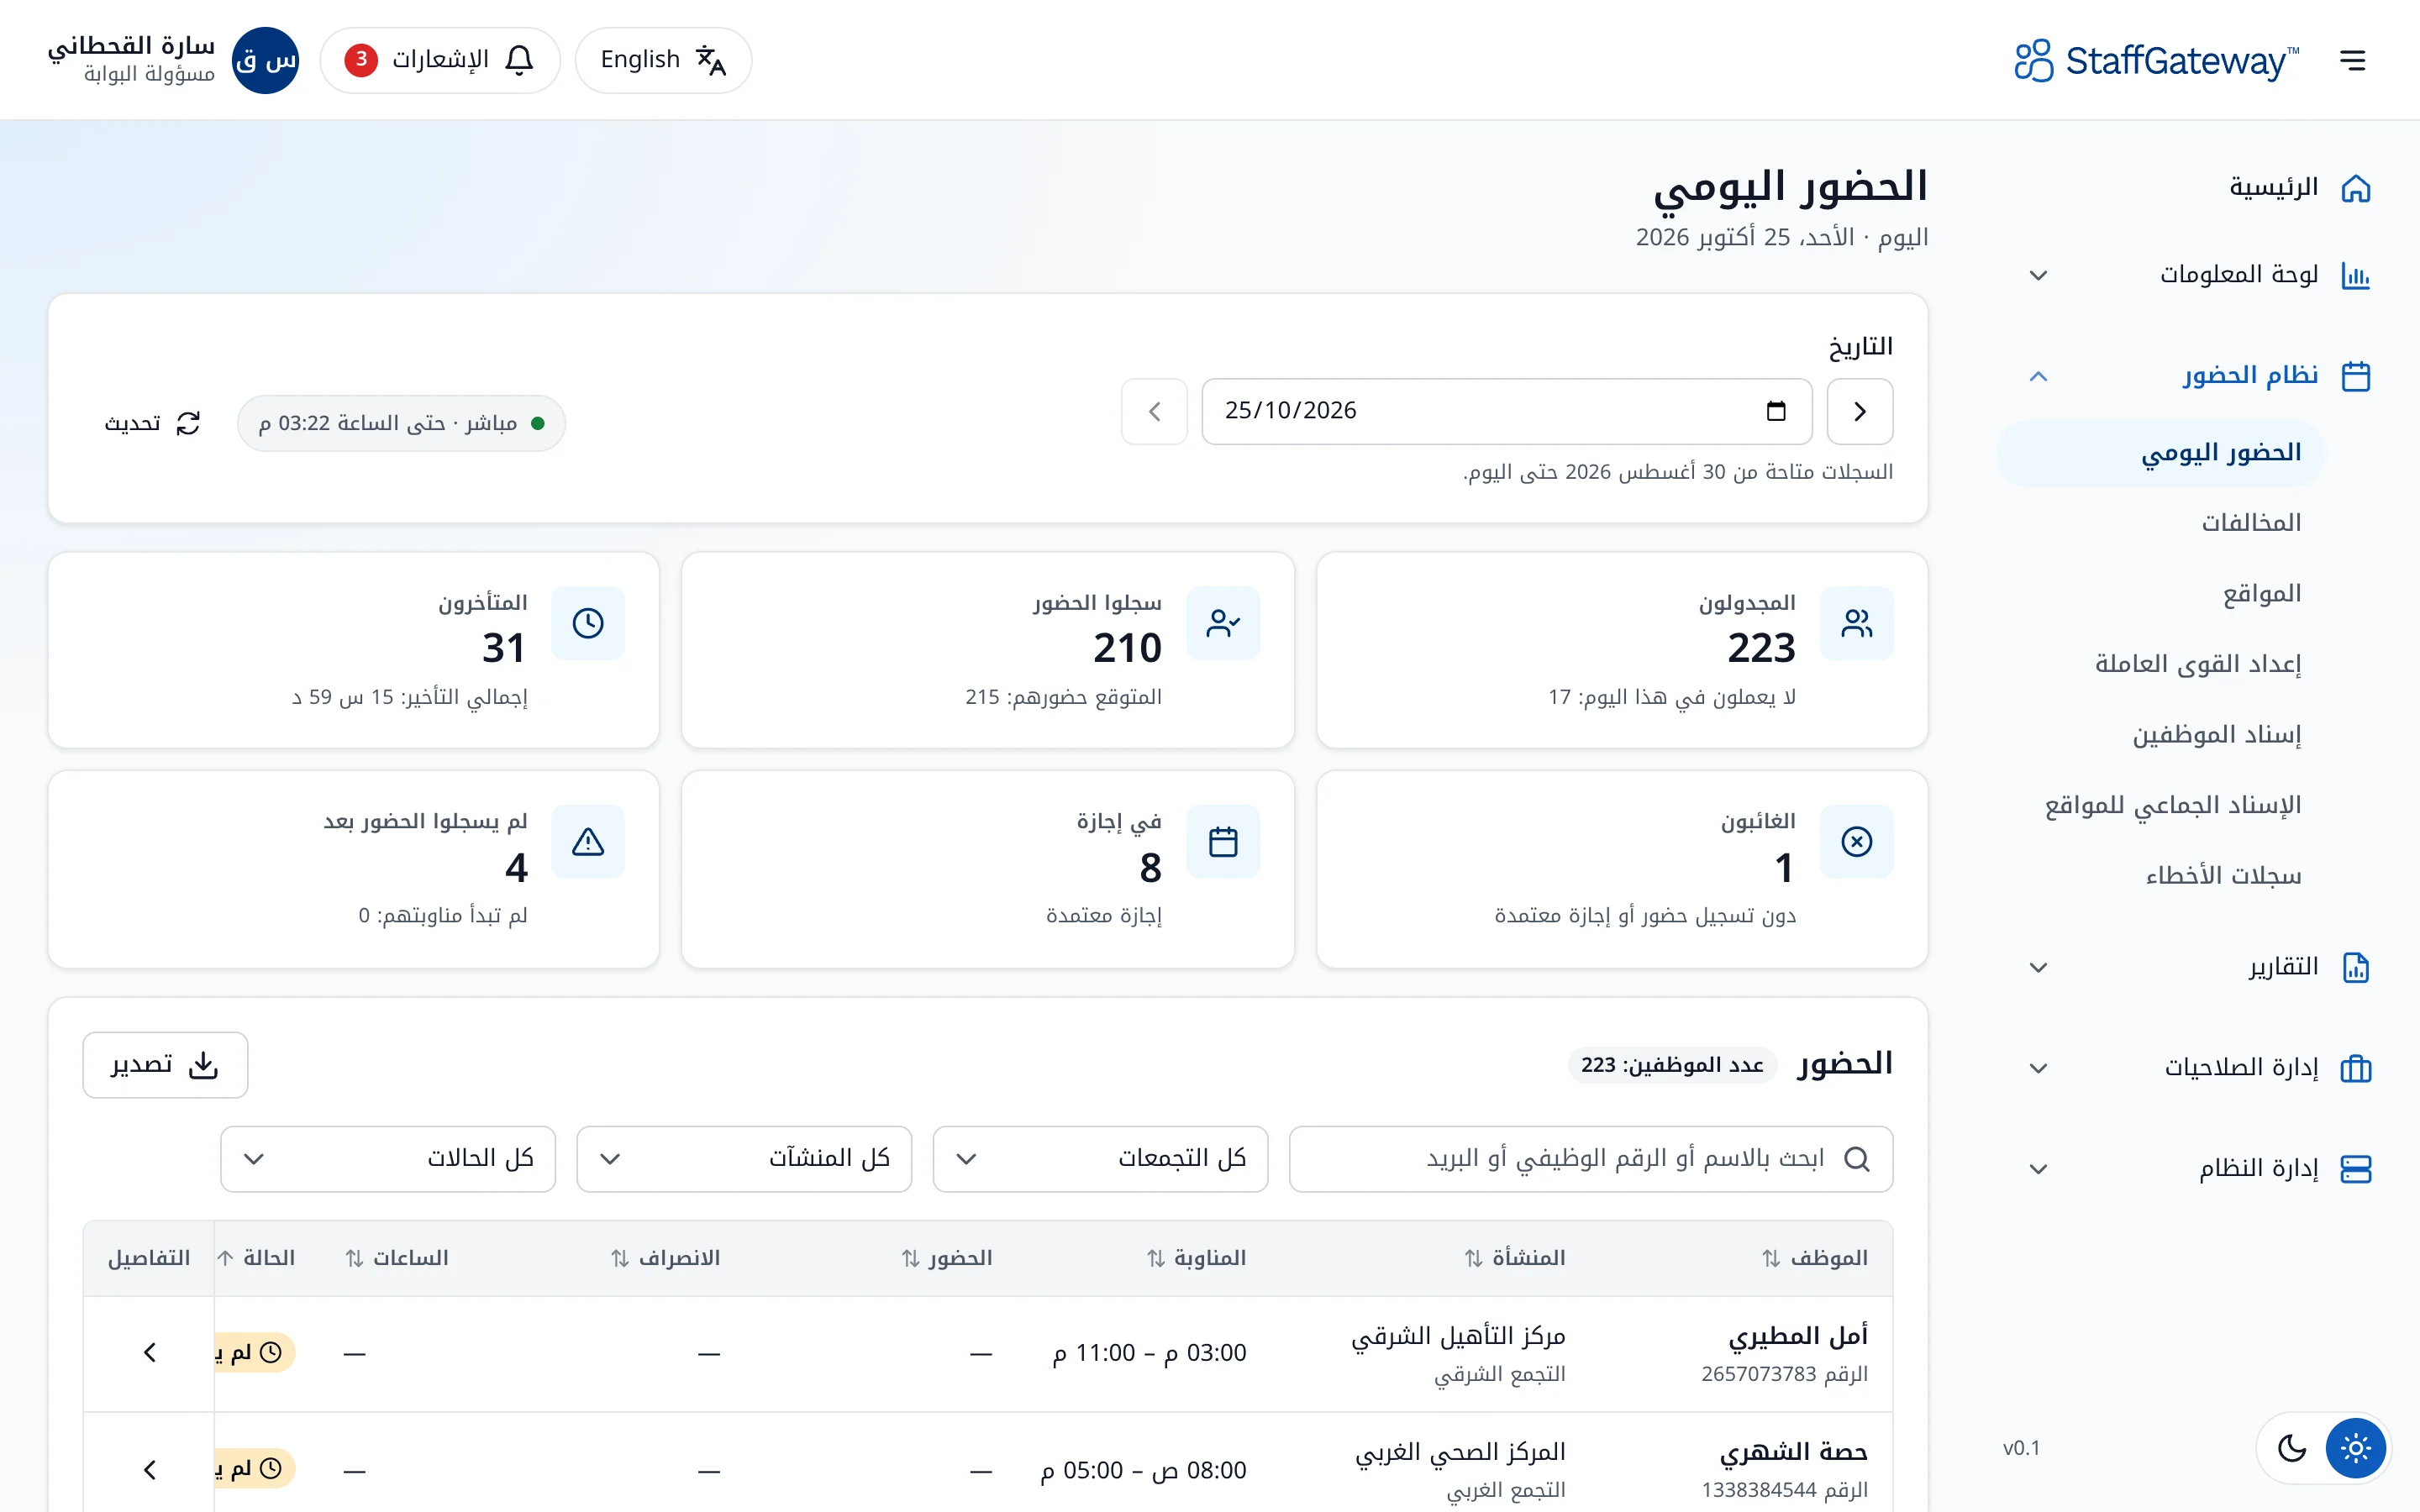This screenshot has height=1512, width=2420.
Task: Click the تصدير export button
Action: [165, 1065]
